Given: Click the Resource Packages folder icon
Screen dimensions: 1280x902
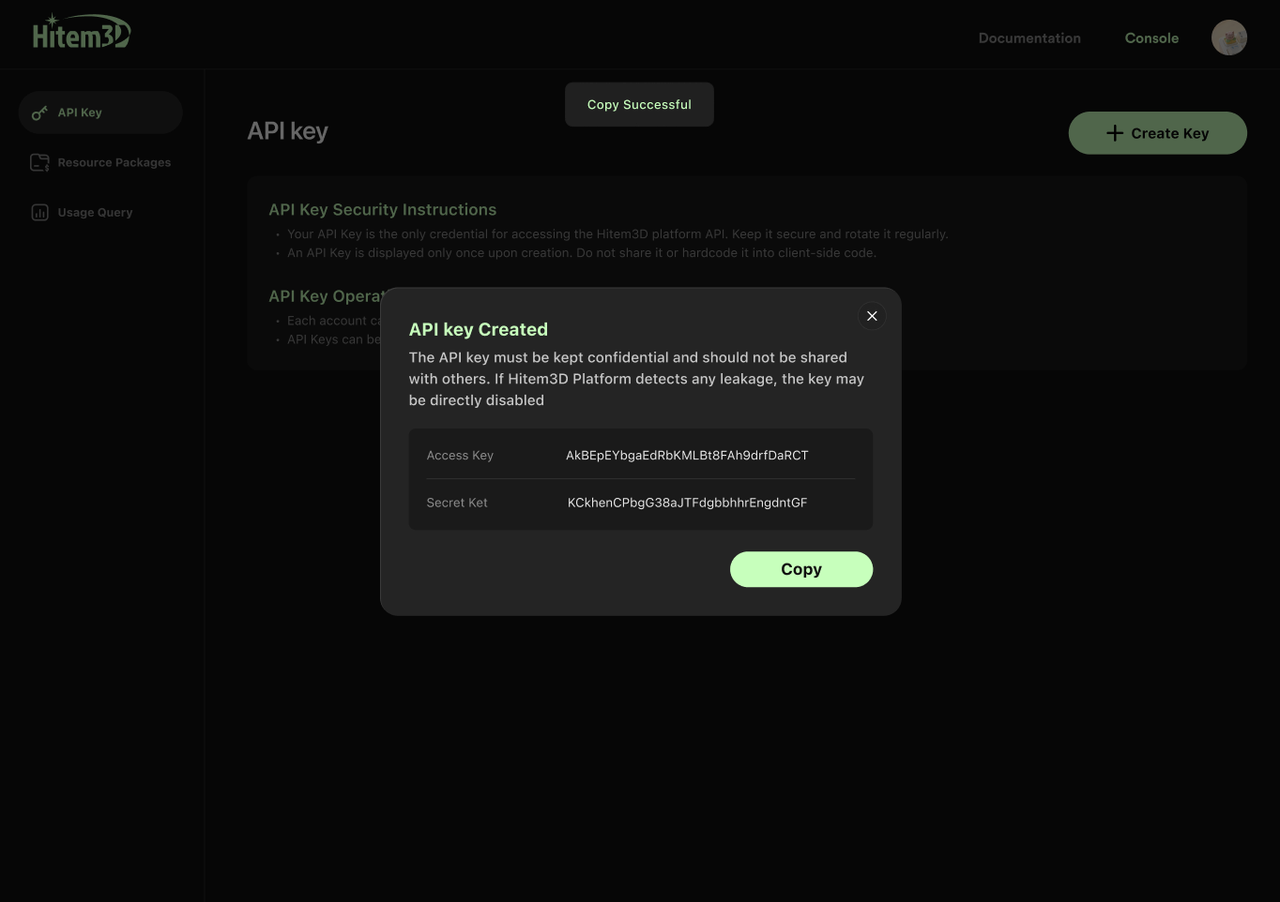Looking at the screenshot, I should 39,162.
